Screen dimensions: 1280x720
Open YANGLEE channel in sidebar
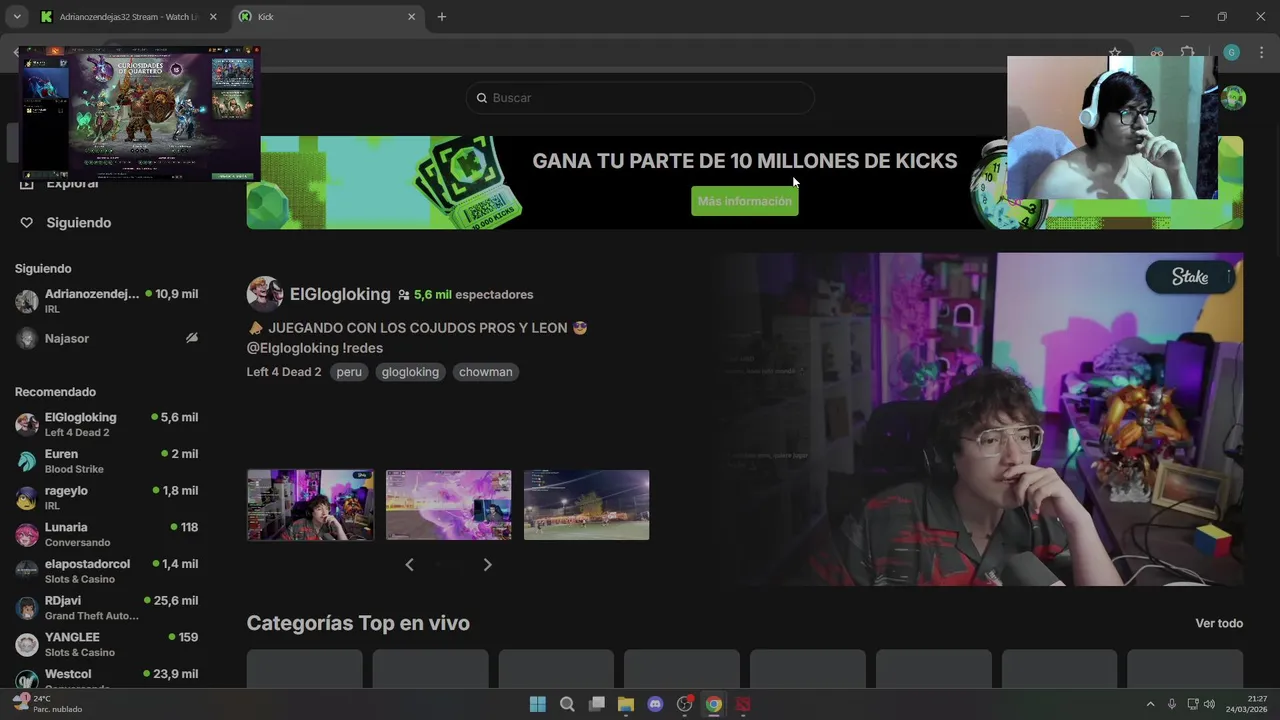coord(107,644)
